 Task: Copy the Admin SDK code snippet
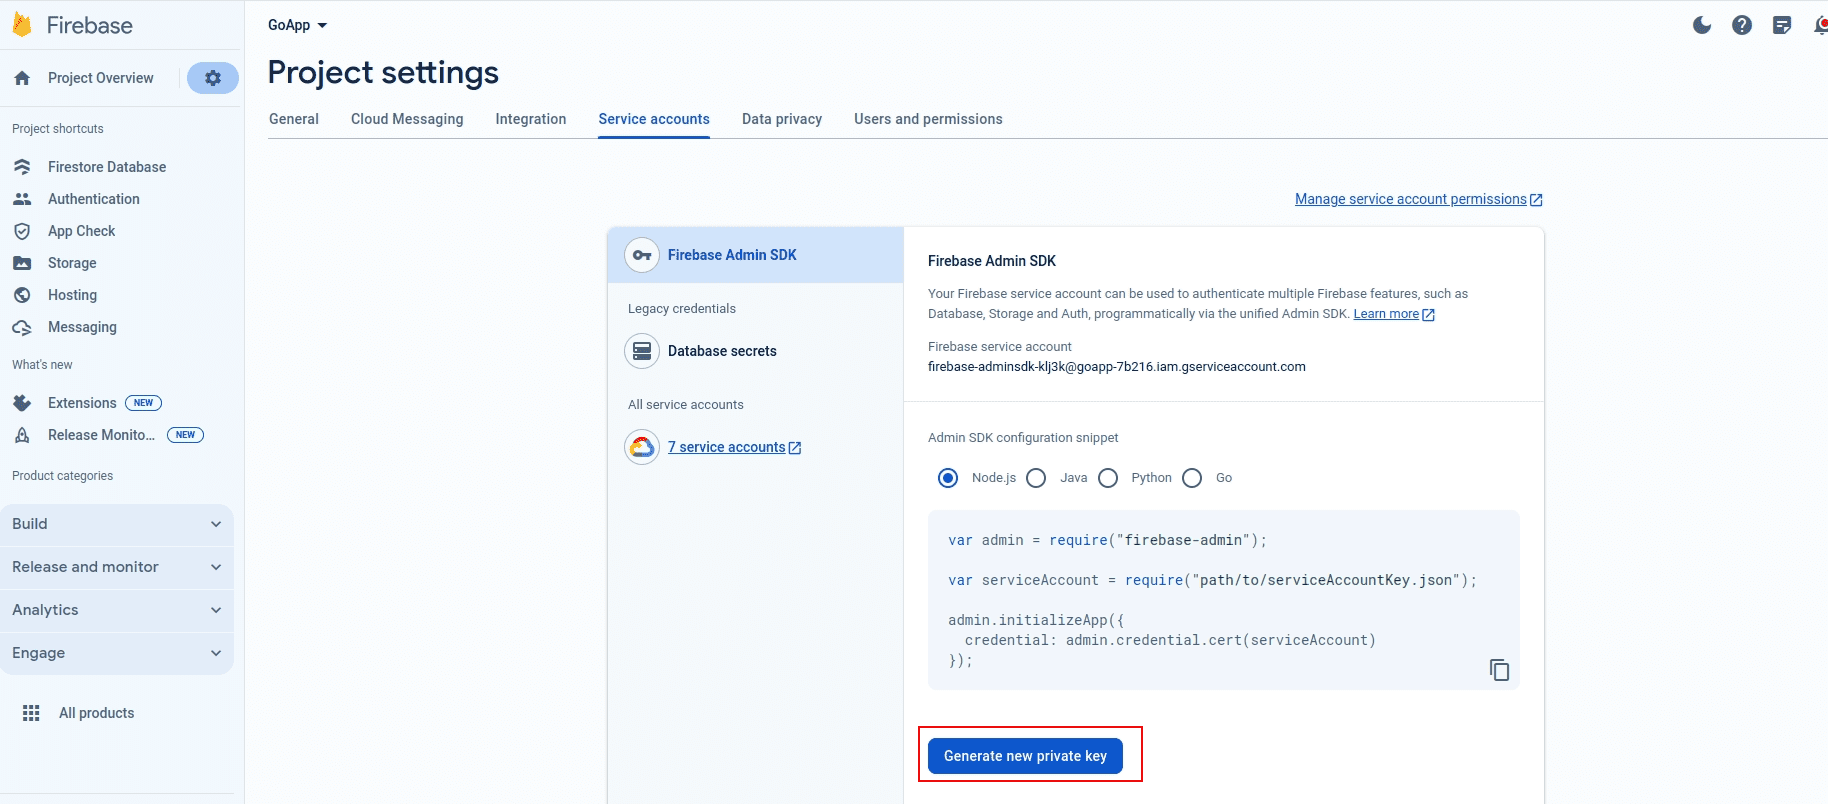[1499, 670]
